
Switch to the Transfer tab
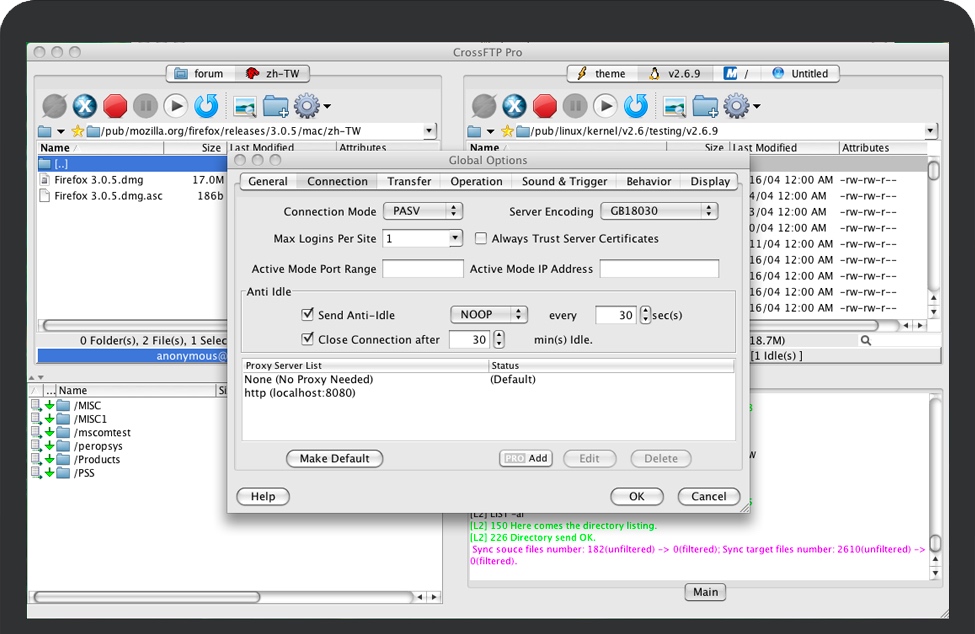point(409,181)
